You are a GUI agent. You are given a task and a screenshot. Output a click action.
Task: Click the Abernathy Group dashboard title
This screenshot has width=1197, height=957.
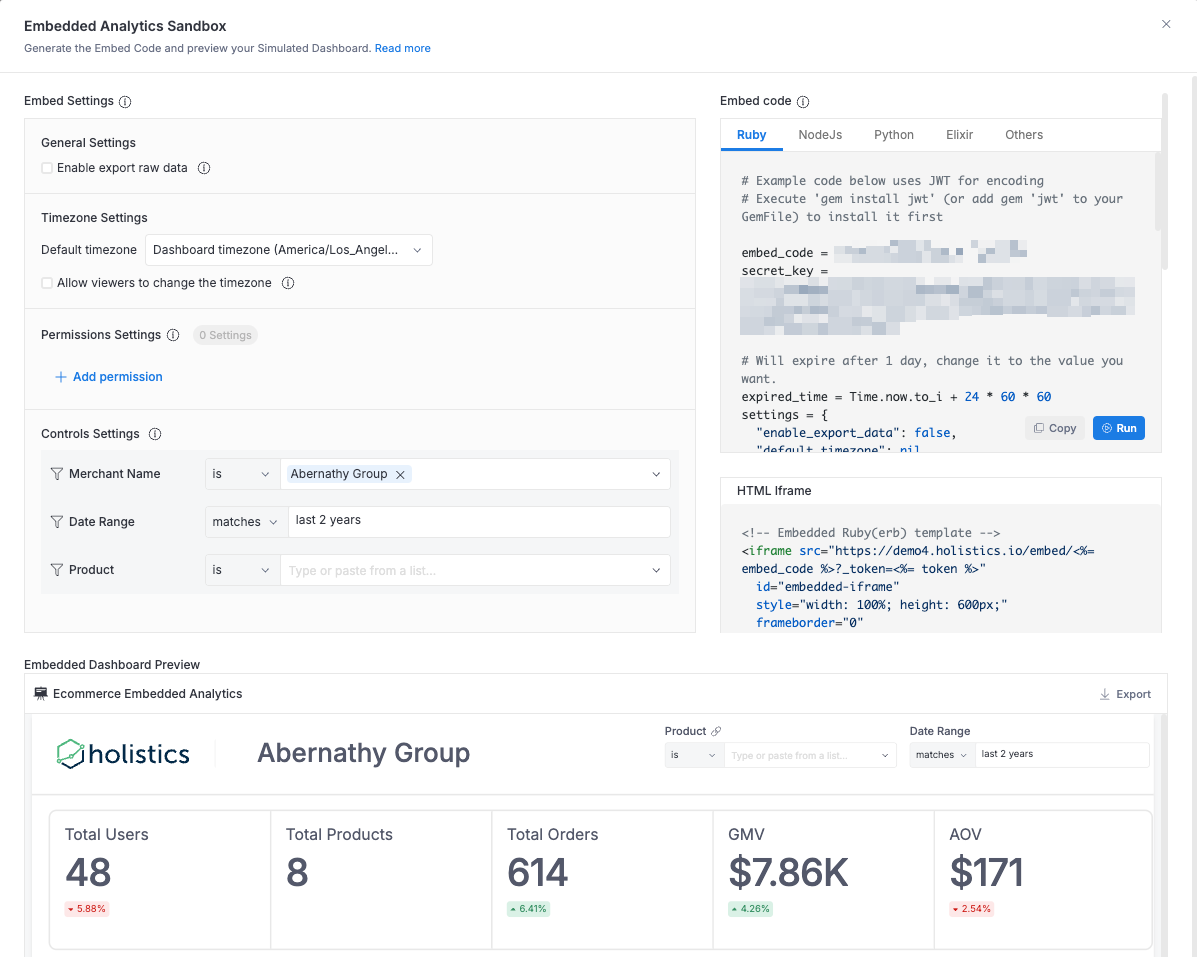(363, 753)
